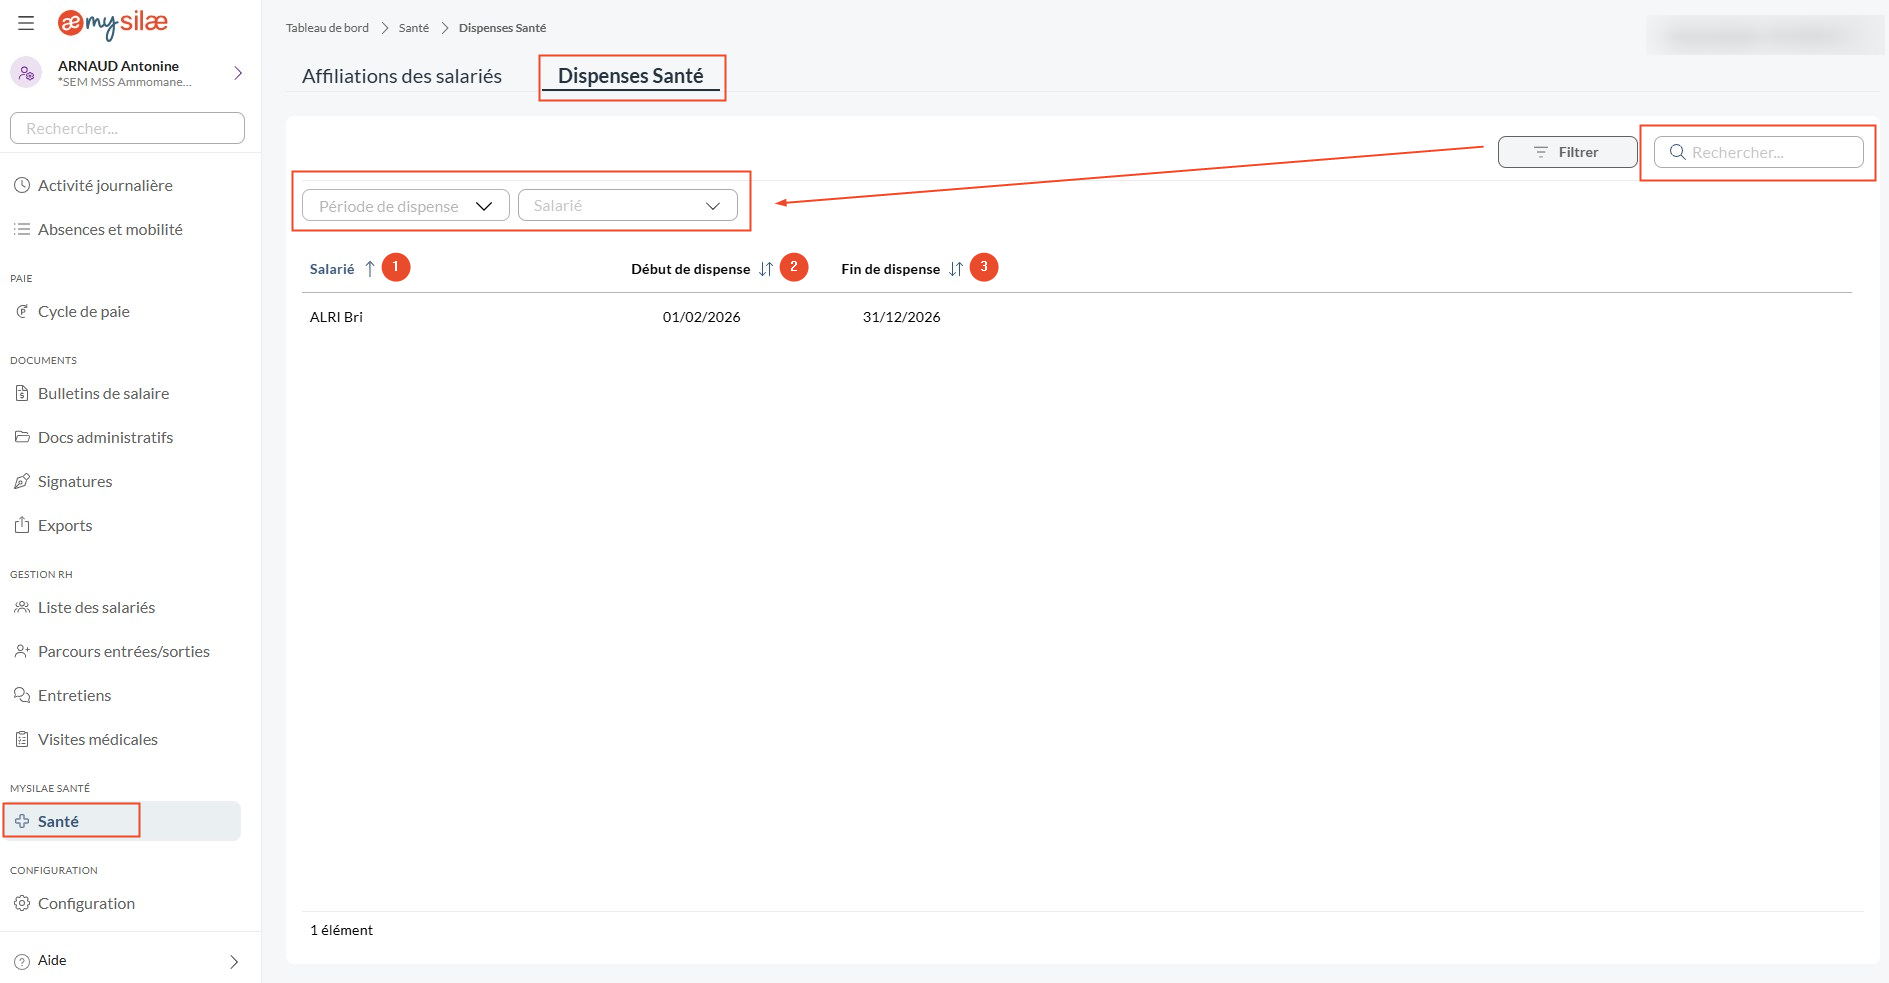The height and width of the screenshot is (983, 1889).
Task: Go to Bulletins de salaire
Action: coord(103,393)
